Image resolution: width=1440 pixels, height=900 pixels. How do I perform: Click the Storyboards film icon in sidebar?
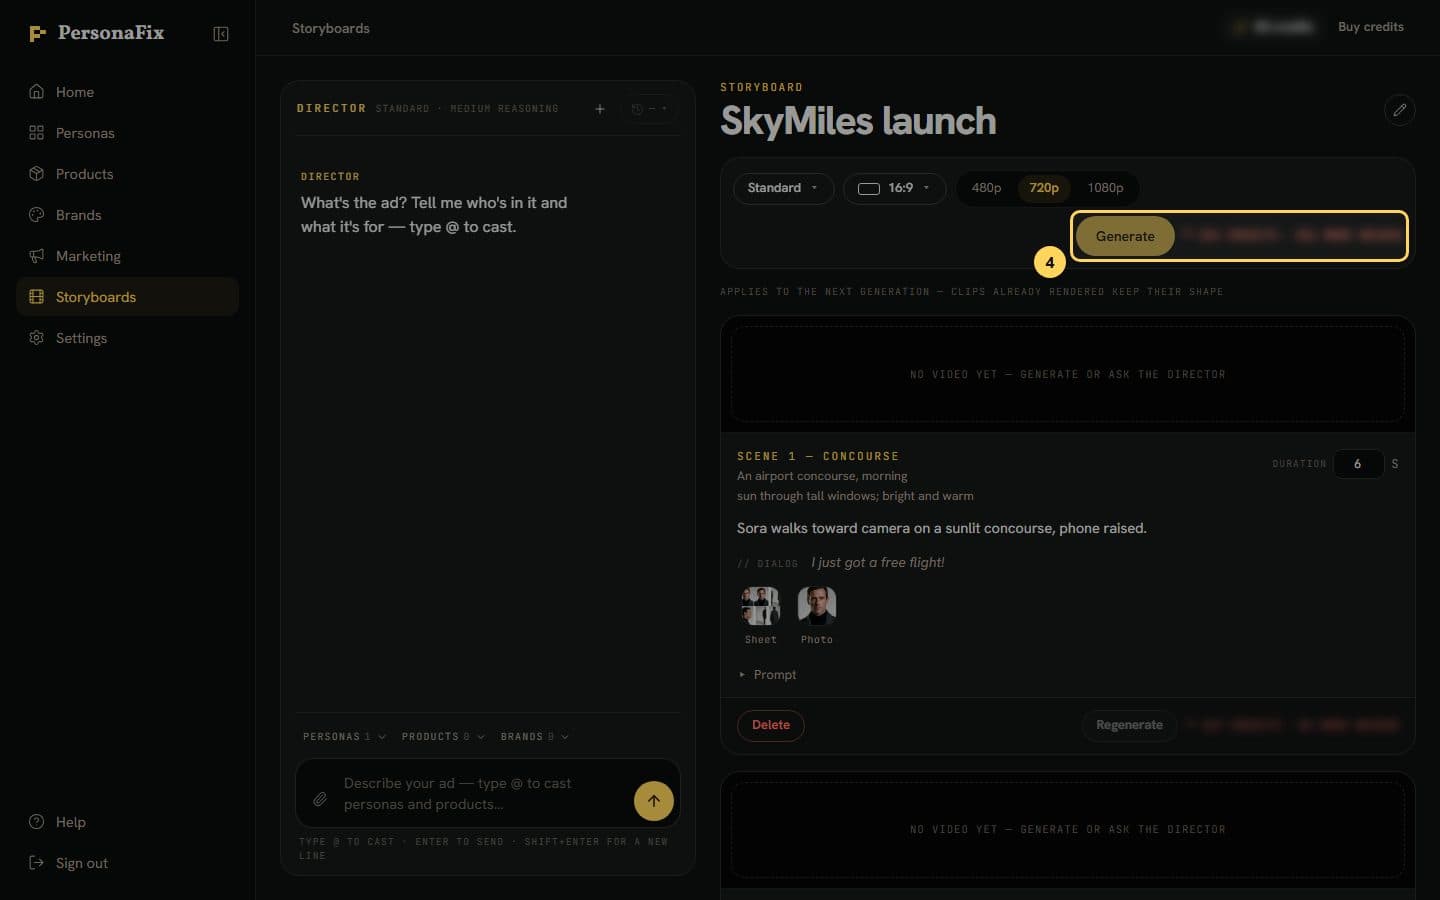tap(37, 297)
